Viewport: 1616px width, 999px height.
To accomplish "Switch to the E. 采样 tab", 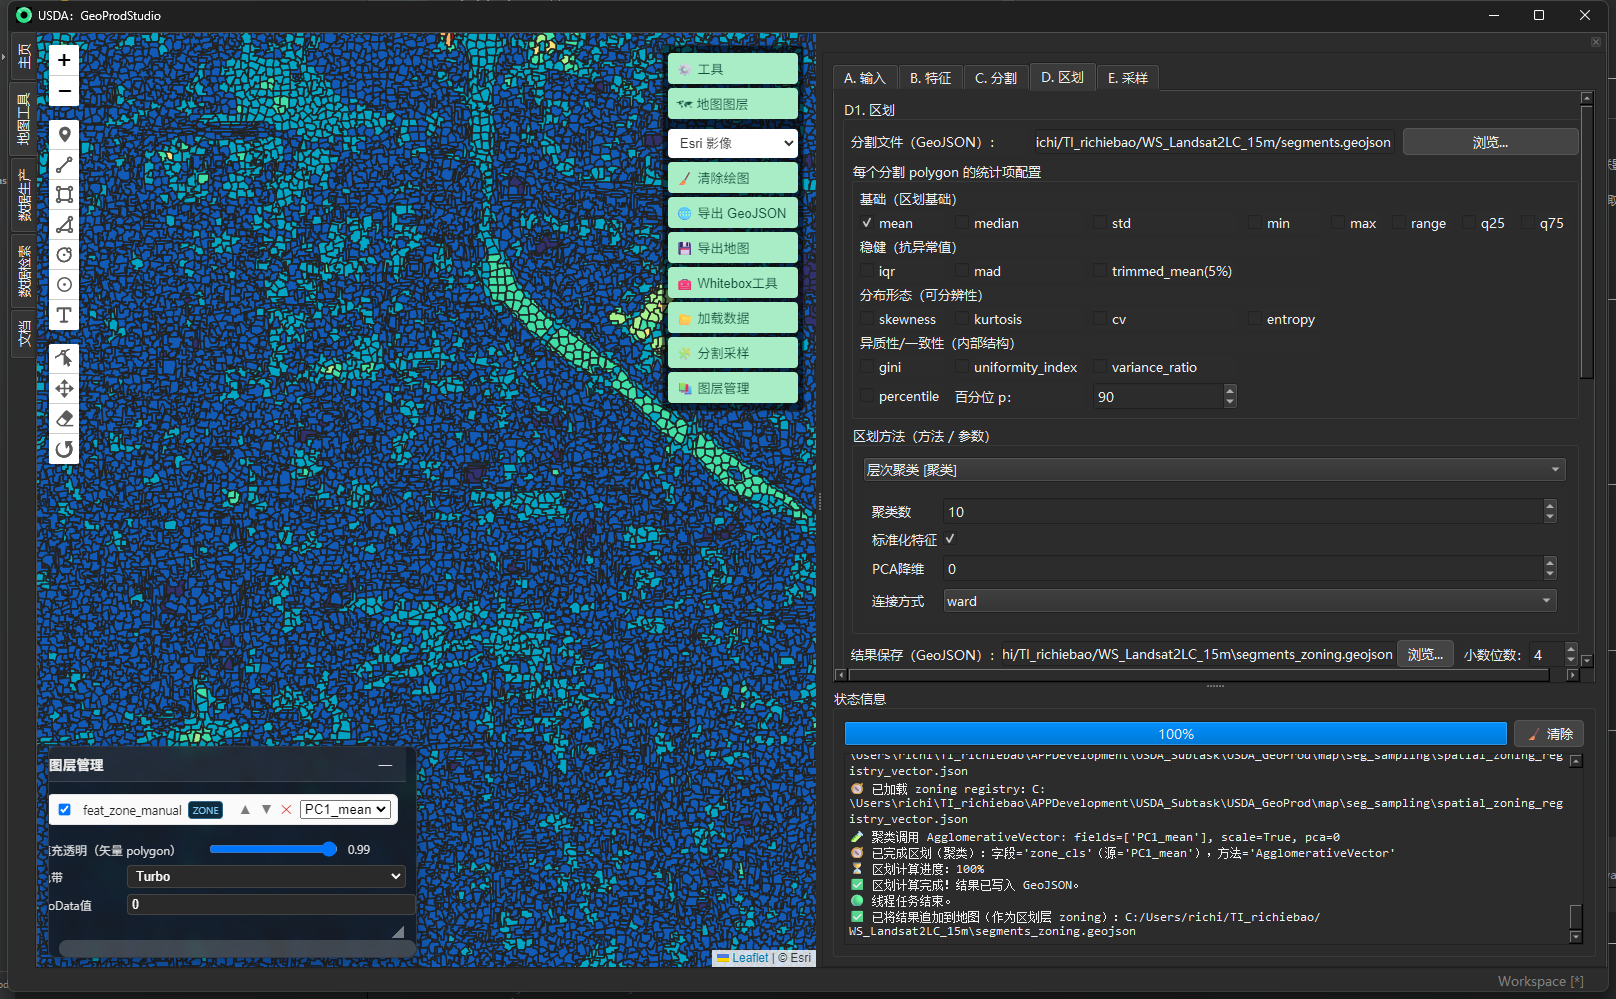I will pyautogui.click(x=1128, y=77).
